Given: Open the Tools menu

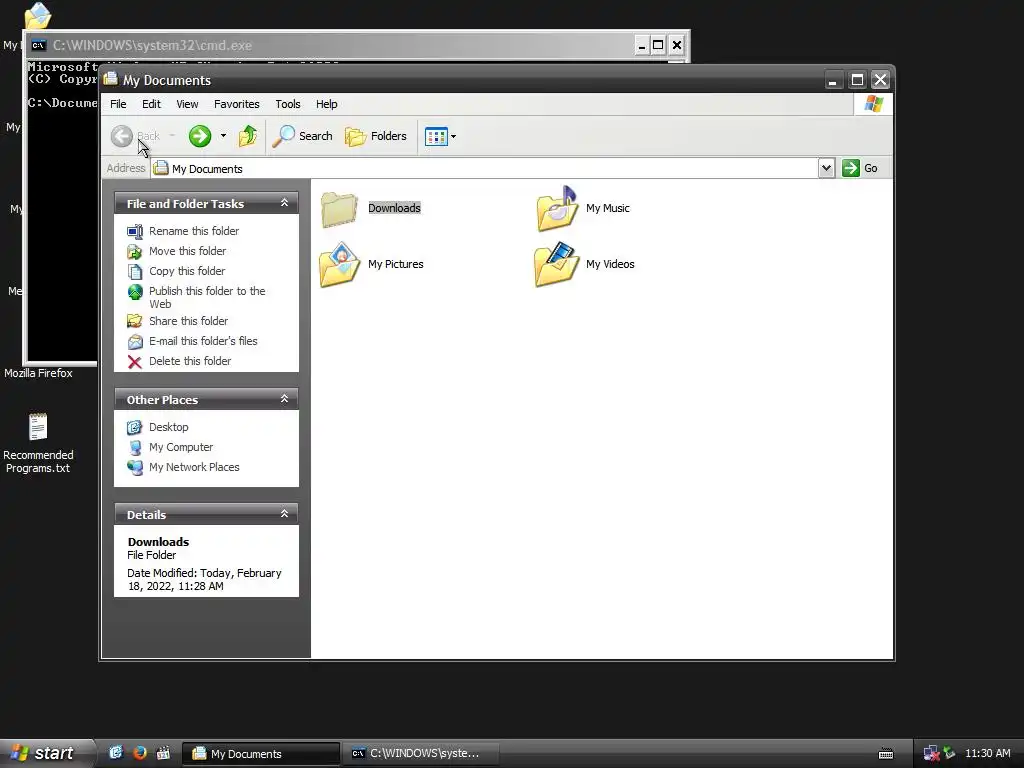Looking at the screenshot, I should coord(287,104).
